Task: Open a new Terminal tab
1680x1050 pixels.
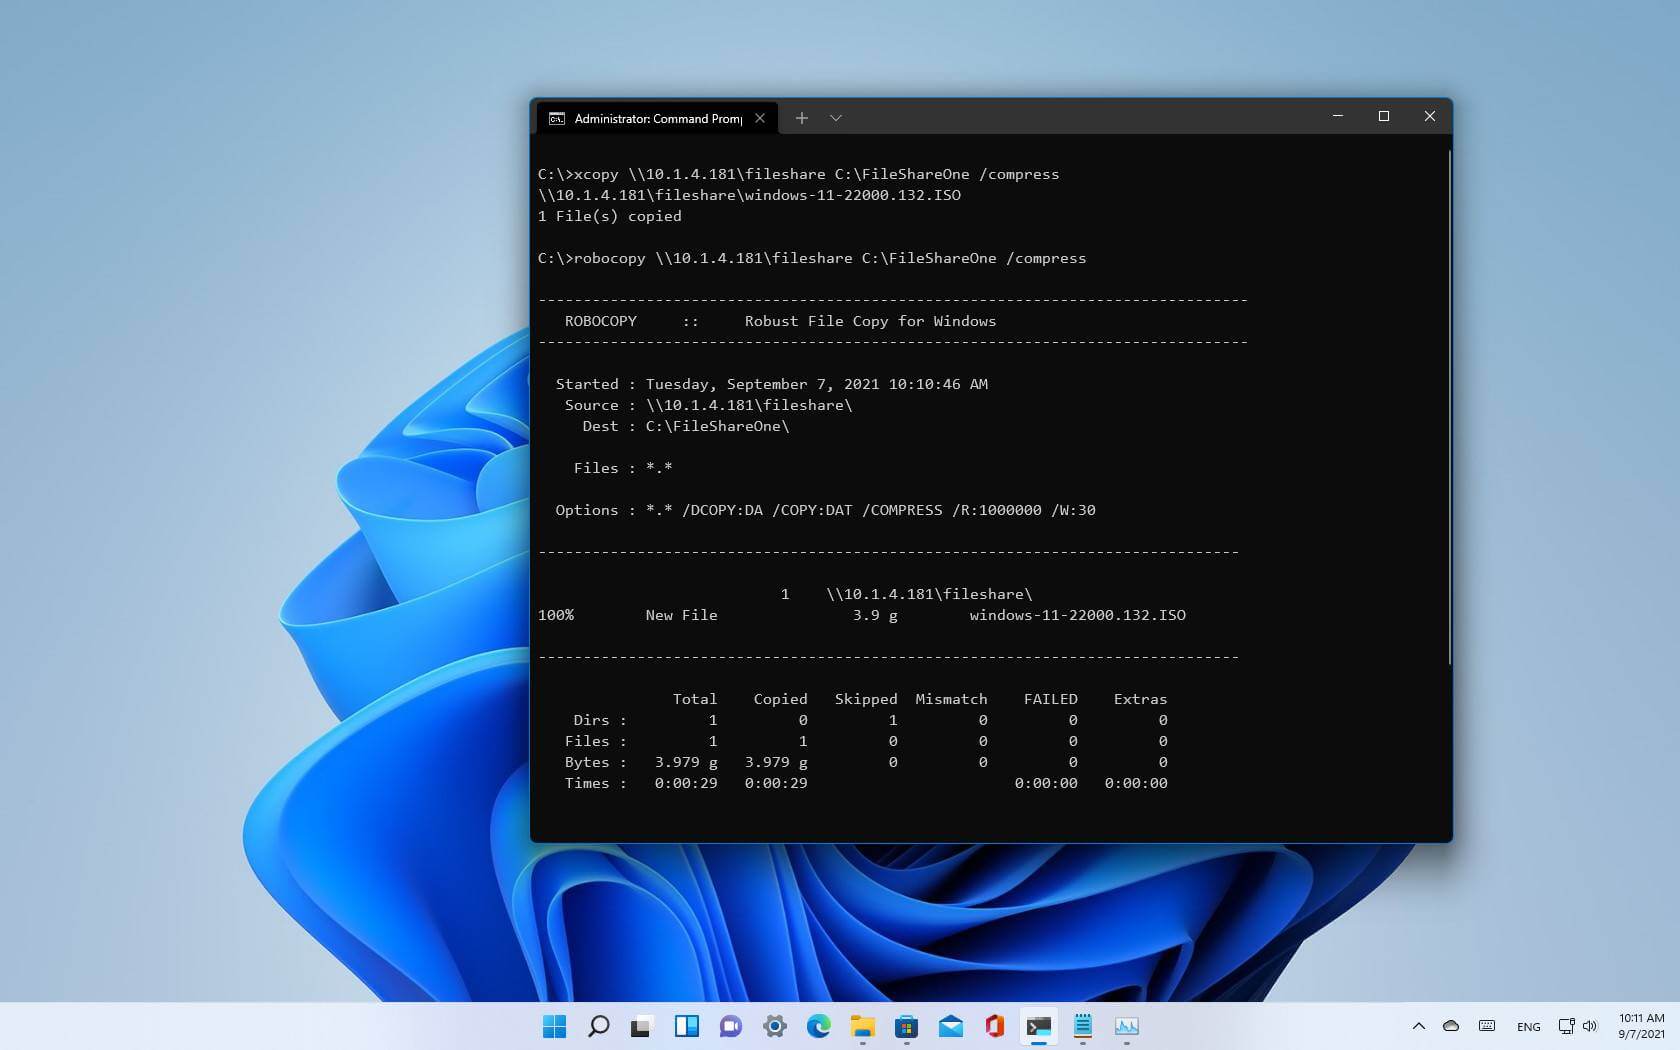Action: click(802, 117)
